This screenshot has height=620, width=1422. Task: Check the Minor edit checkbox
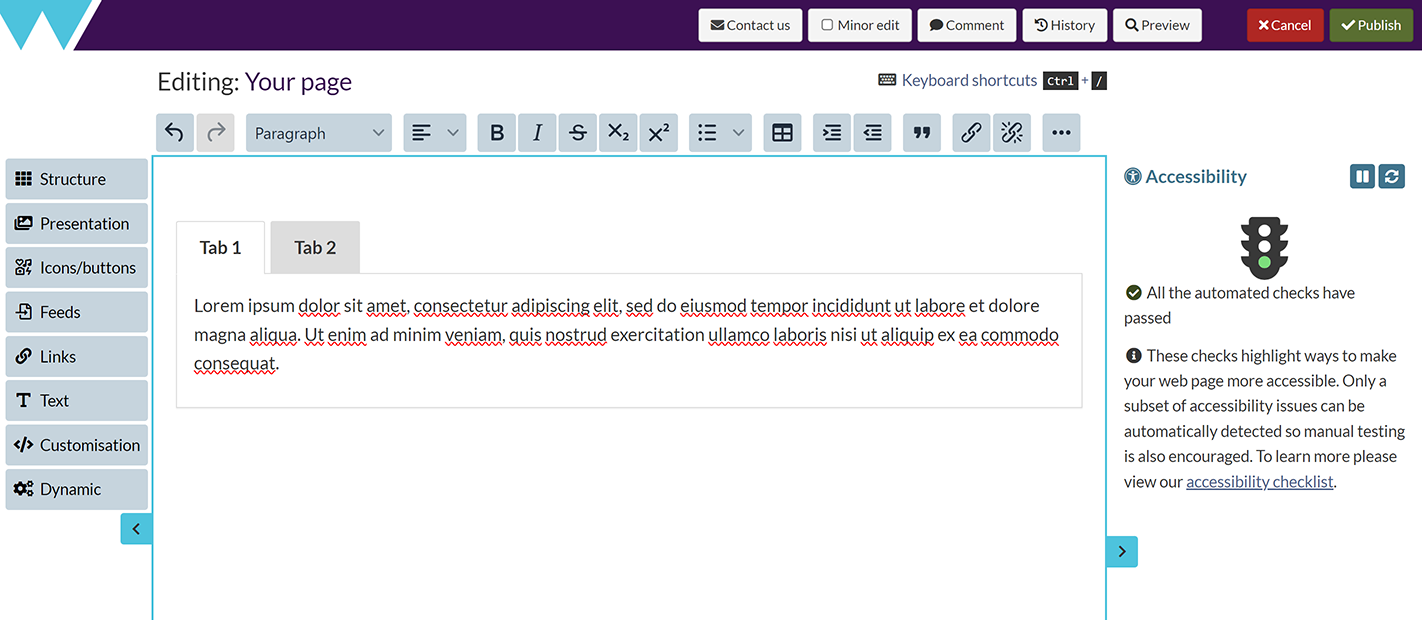[x=827, y=25]
